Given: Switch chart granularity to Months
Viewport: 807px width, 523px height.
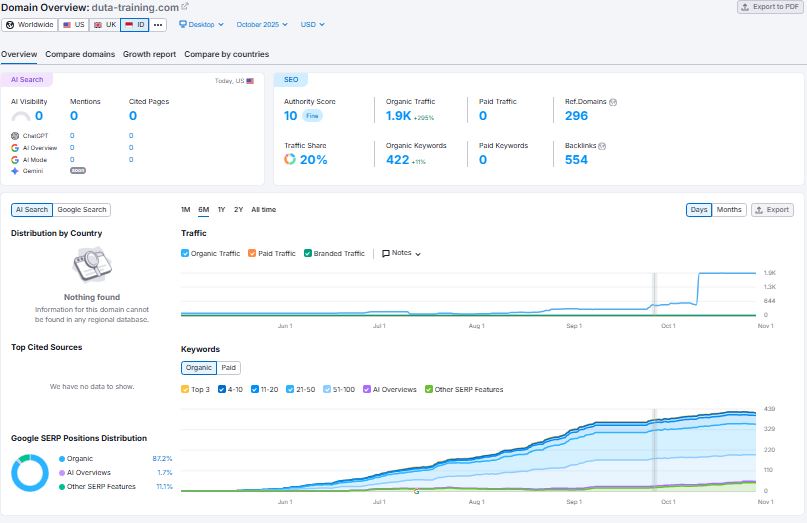Looking at the screenshot, I should pos(729,210).
